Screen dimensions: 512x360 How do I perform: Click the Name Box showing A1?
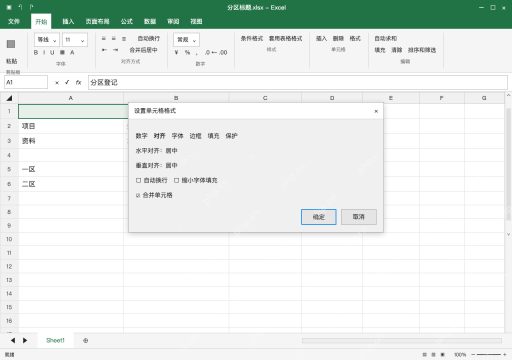[x=26, y=82]
